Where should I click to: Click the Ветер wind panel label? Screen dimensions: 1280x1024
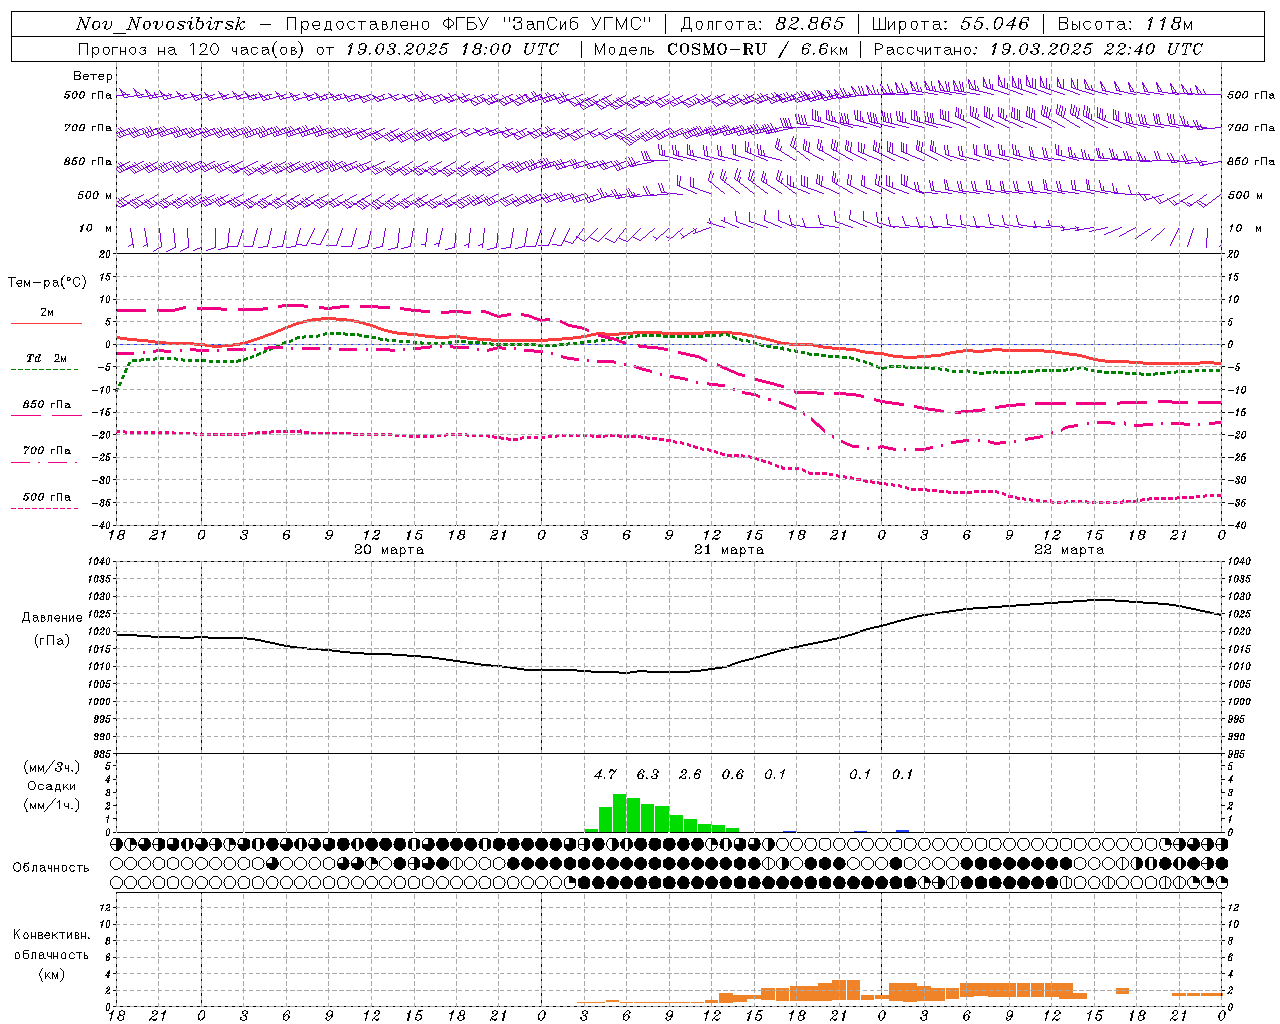pos(93,76)
